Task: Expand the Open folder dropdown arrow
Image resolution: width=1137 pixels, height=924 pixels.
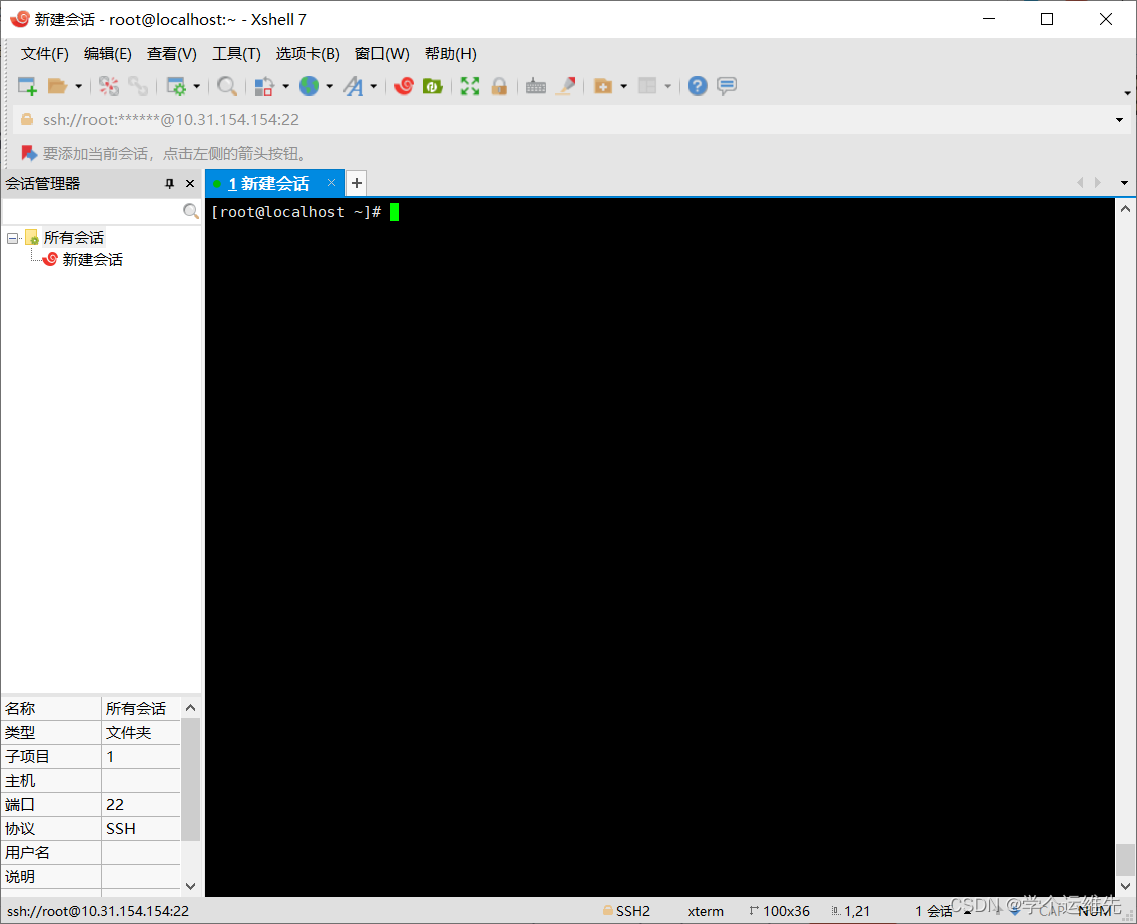Action: click(78, 86)
